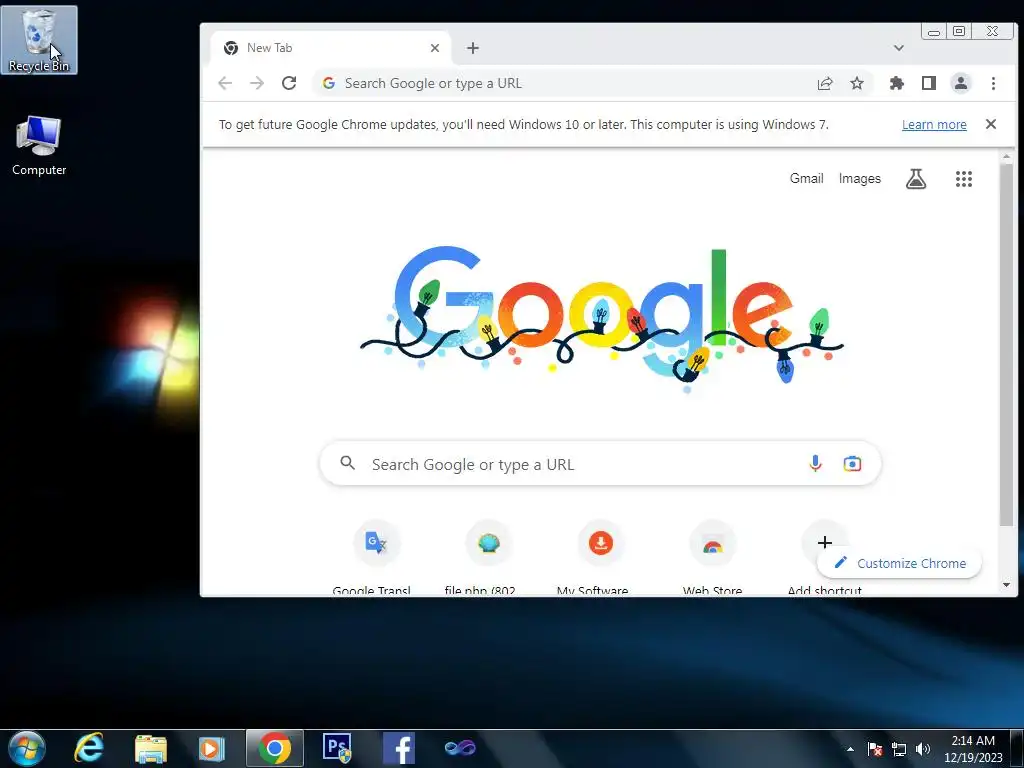Image resolution: width=1024 pixels, height=768 pixels.
Task: Open the Search Labs flask icon
Action: point(916,178)
